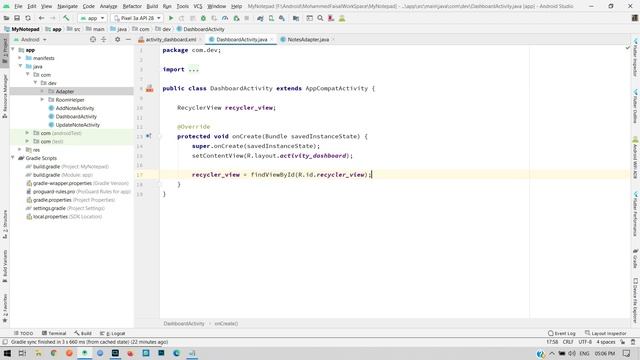Screen dimensions: 640x360
Task: Expand the collapsed import statement
Action: click(193, 69)
